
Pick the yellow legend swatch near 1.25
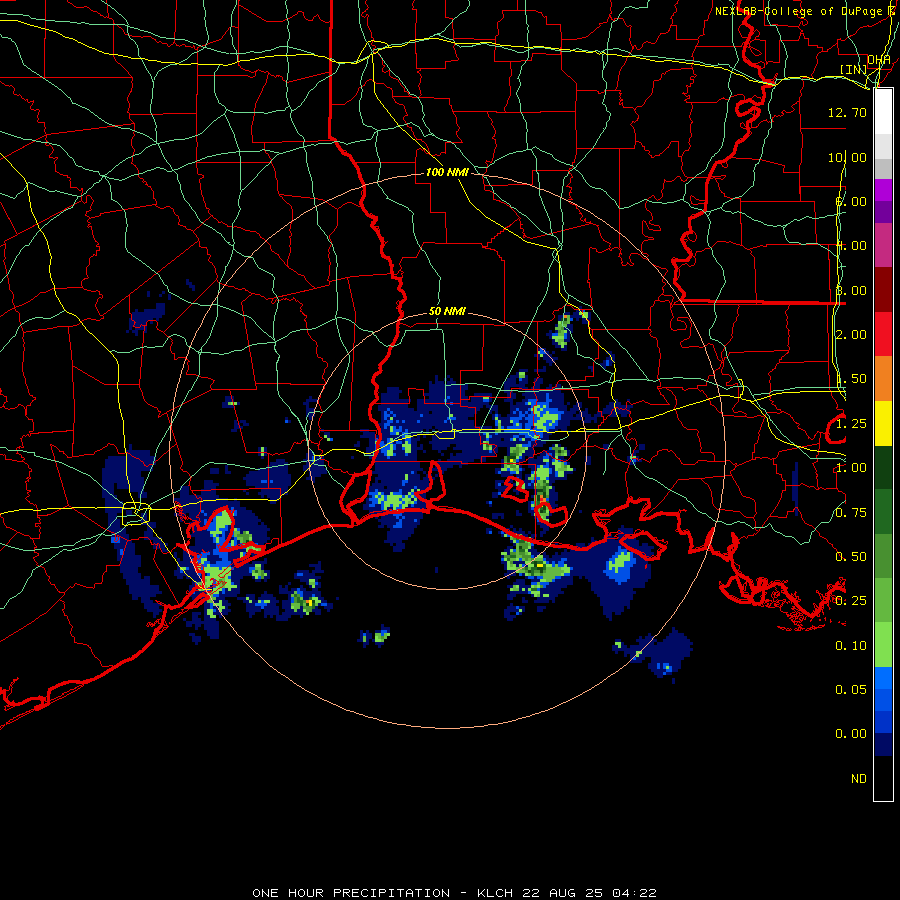tap(883, 423)
